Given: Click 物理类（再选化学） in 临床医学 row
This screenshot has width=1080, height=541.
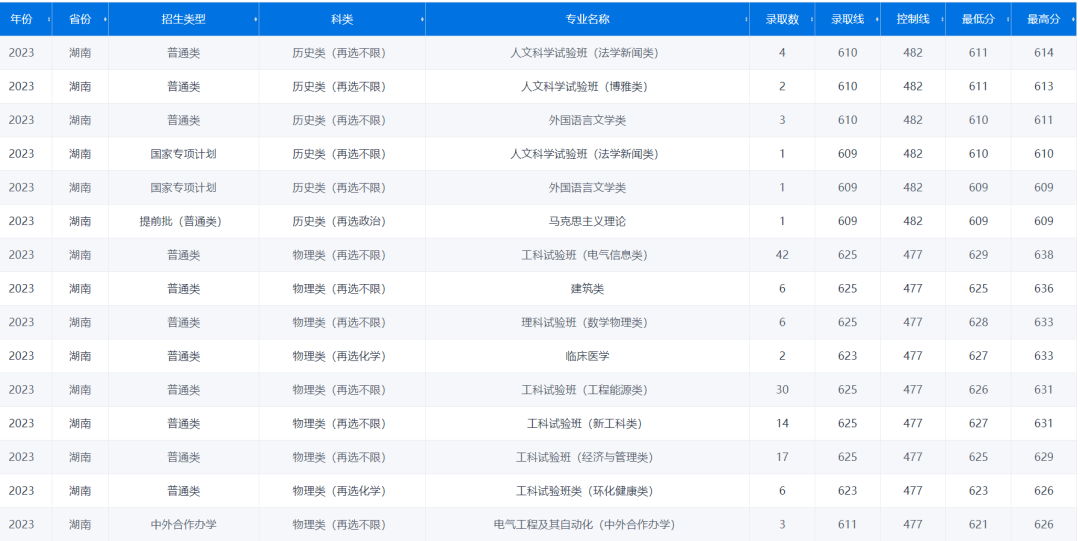Looking at the screenshot, I should point(342,356).
